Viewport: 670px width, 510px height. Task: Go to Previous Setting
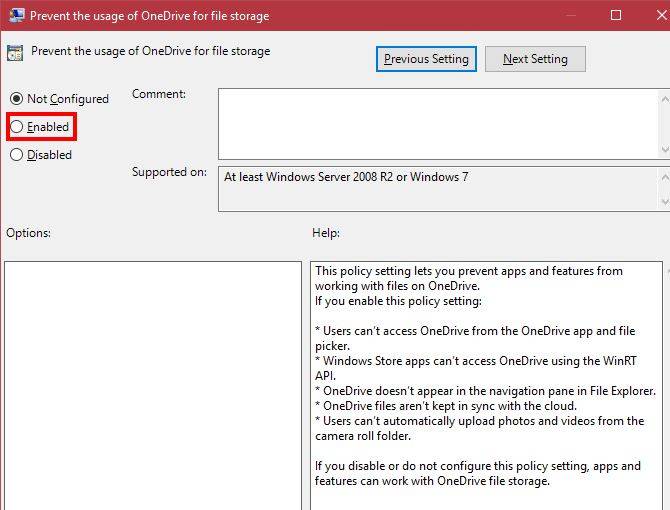click(426, 59)
